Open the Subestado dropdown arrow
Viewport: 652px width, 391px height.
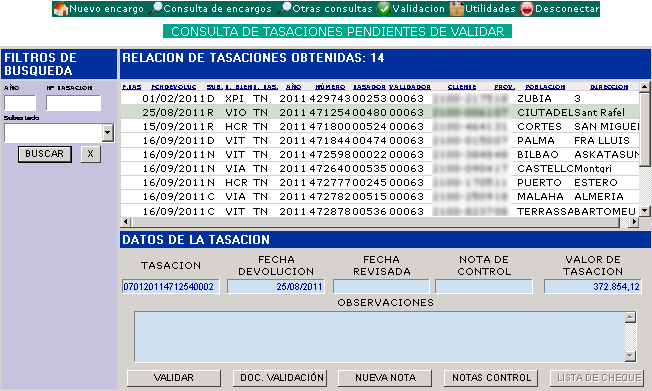pyautogui.click(x=108, y=133)
